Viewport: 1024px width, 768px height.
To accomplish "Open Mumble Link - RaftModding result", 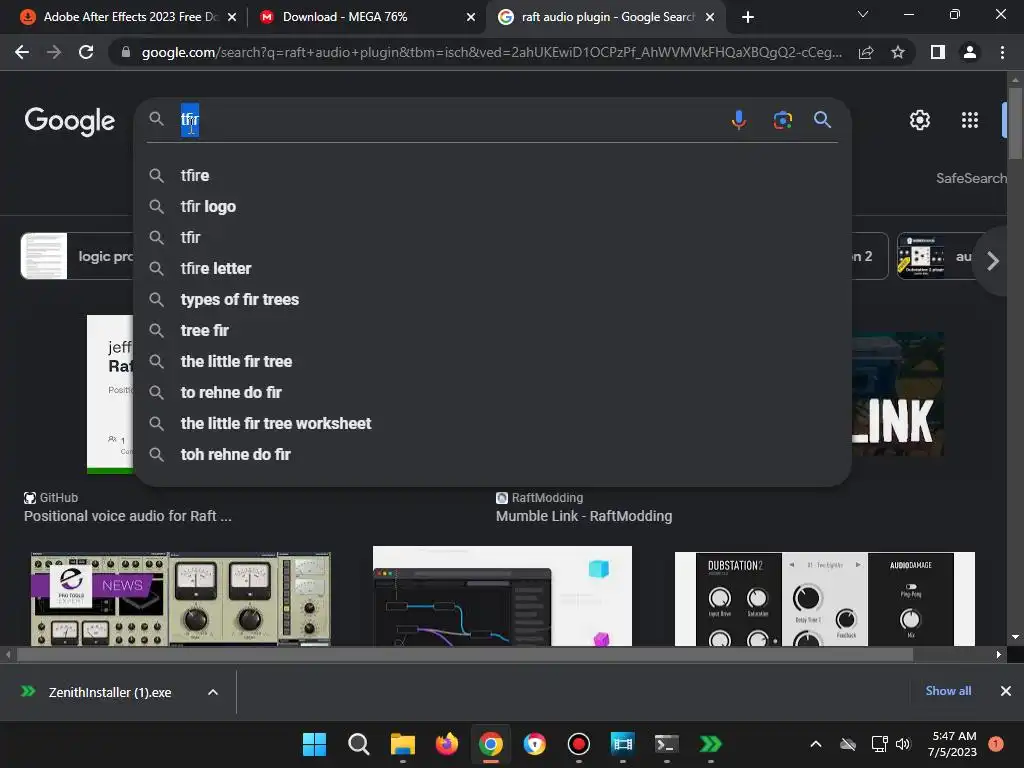I will (x=584, y=516).
